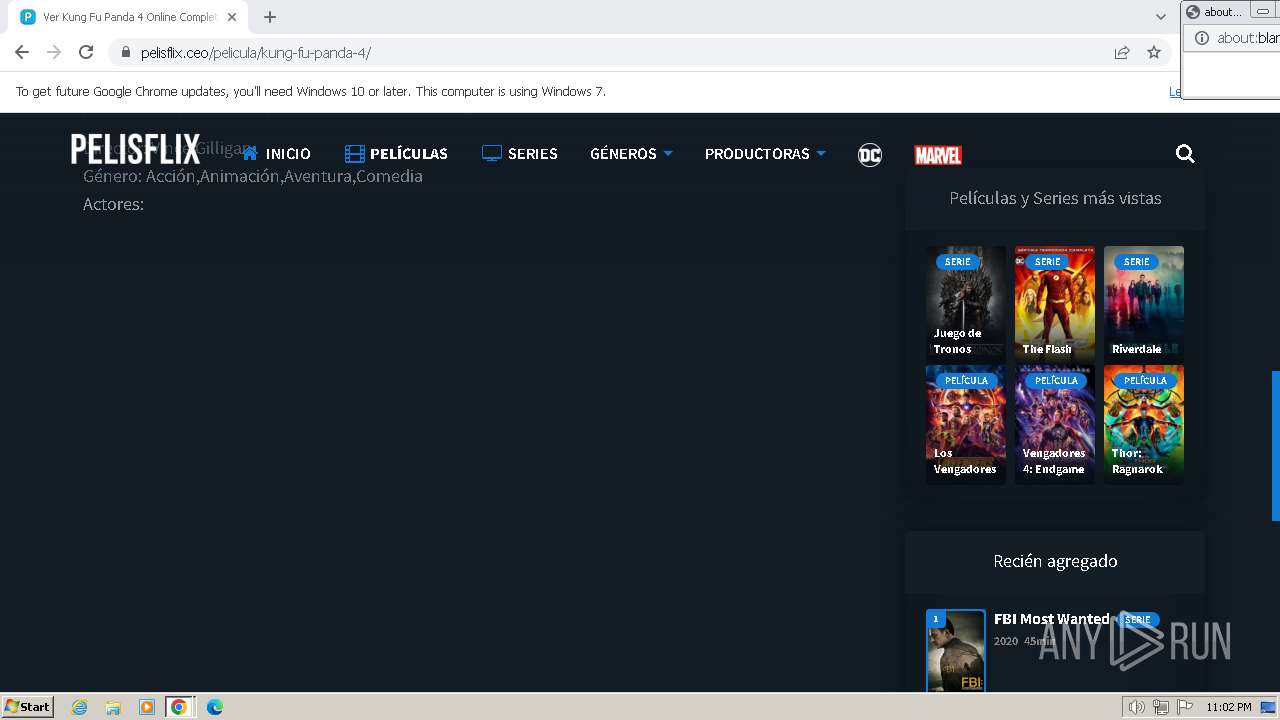This screenshot has width=1280, height=720.
Task: Open the INICIO menu item
Action: pyautogui.click(x=288, y=154)
